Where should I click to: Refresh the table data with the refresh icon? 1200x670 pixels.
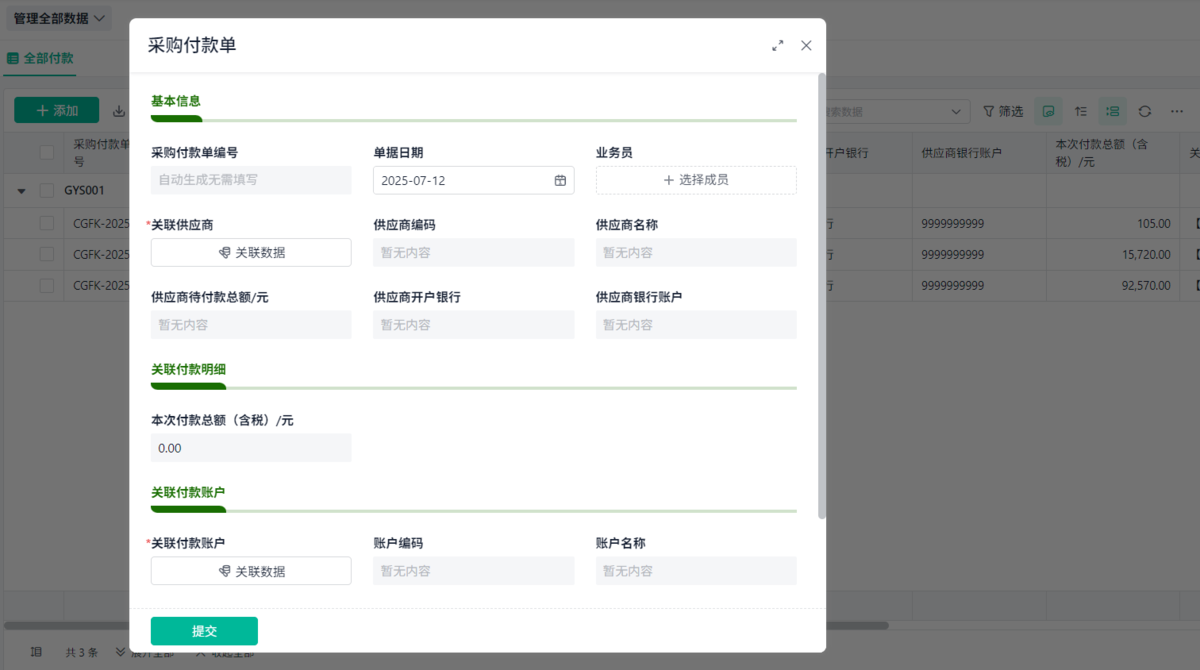1145,111
